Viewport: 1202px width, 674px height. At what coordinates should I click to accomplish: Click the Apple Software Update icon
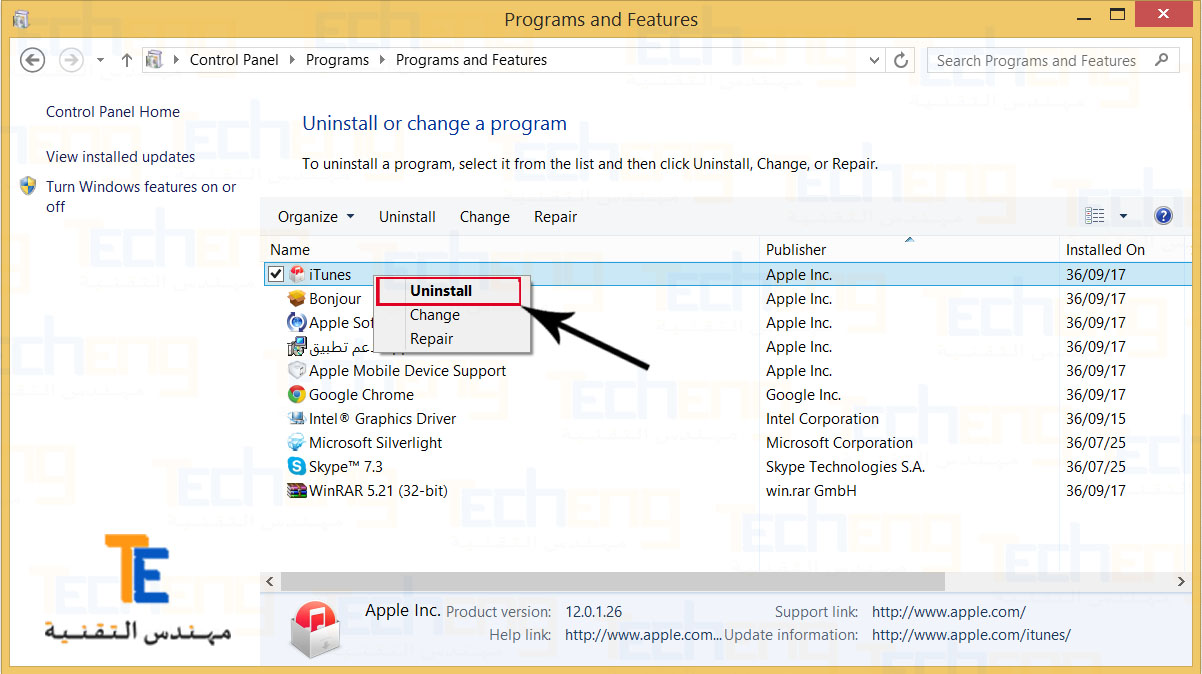coord(297,323)
